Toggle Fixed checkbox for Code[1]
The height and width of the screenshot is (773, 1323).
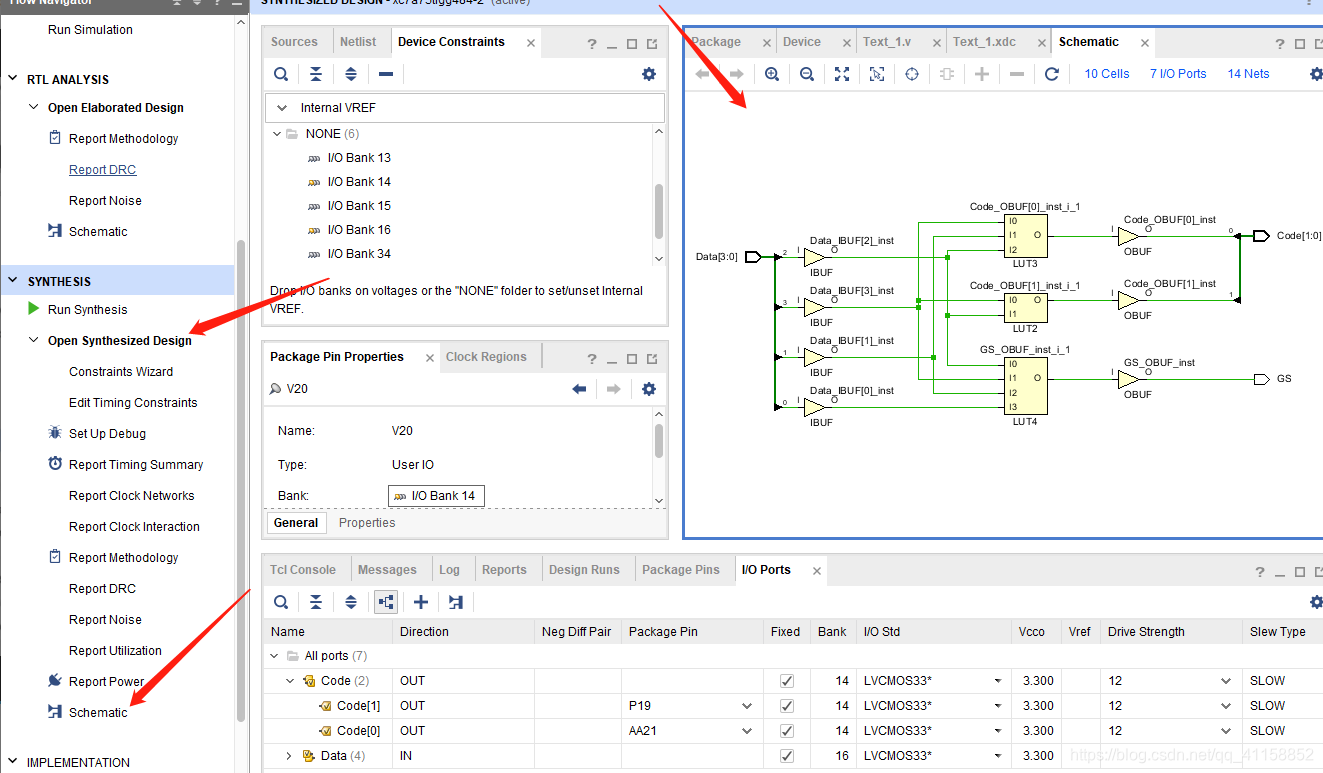click(787, 706)
